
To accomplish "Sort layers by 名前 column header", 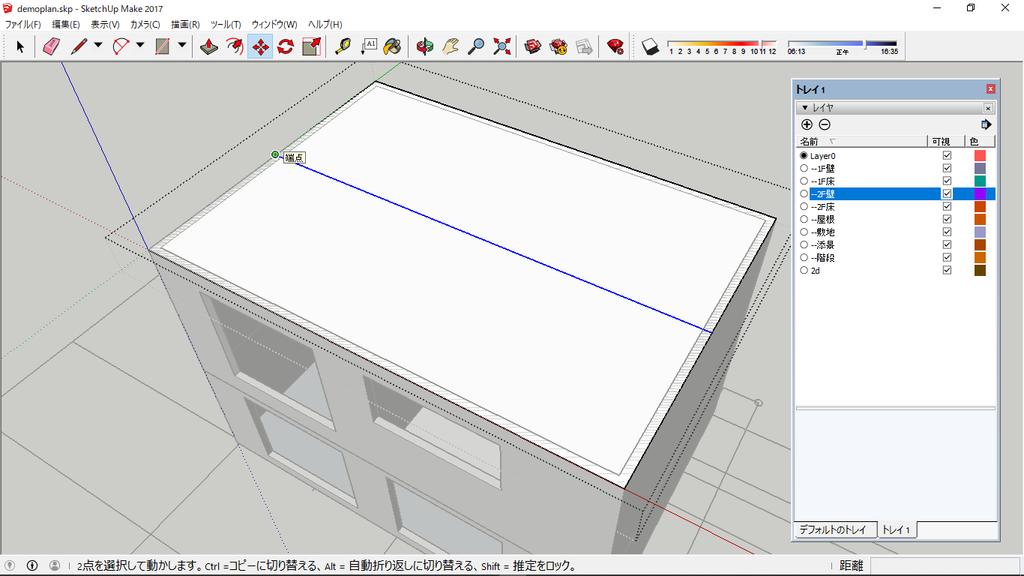I will click(x=862, y=141).
